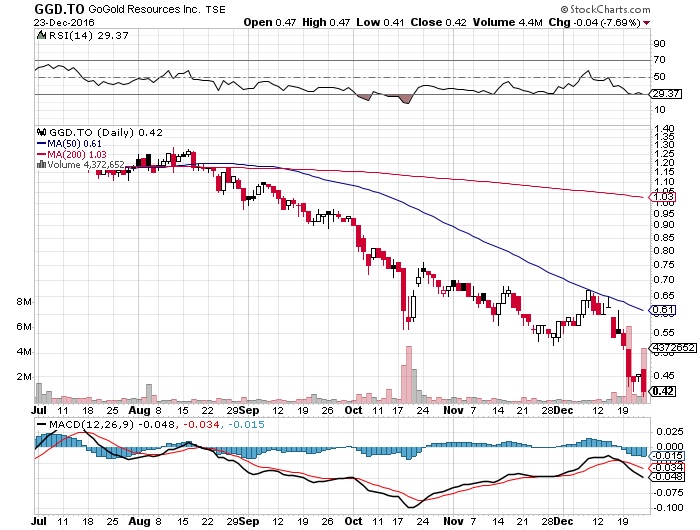Click the MACD(12,26,9) legend label
This screenshot has width=700, height=530.
click(x=91, y=424)
